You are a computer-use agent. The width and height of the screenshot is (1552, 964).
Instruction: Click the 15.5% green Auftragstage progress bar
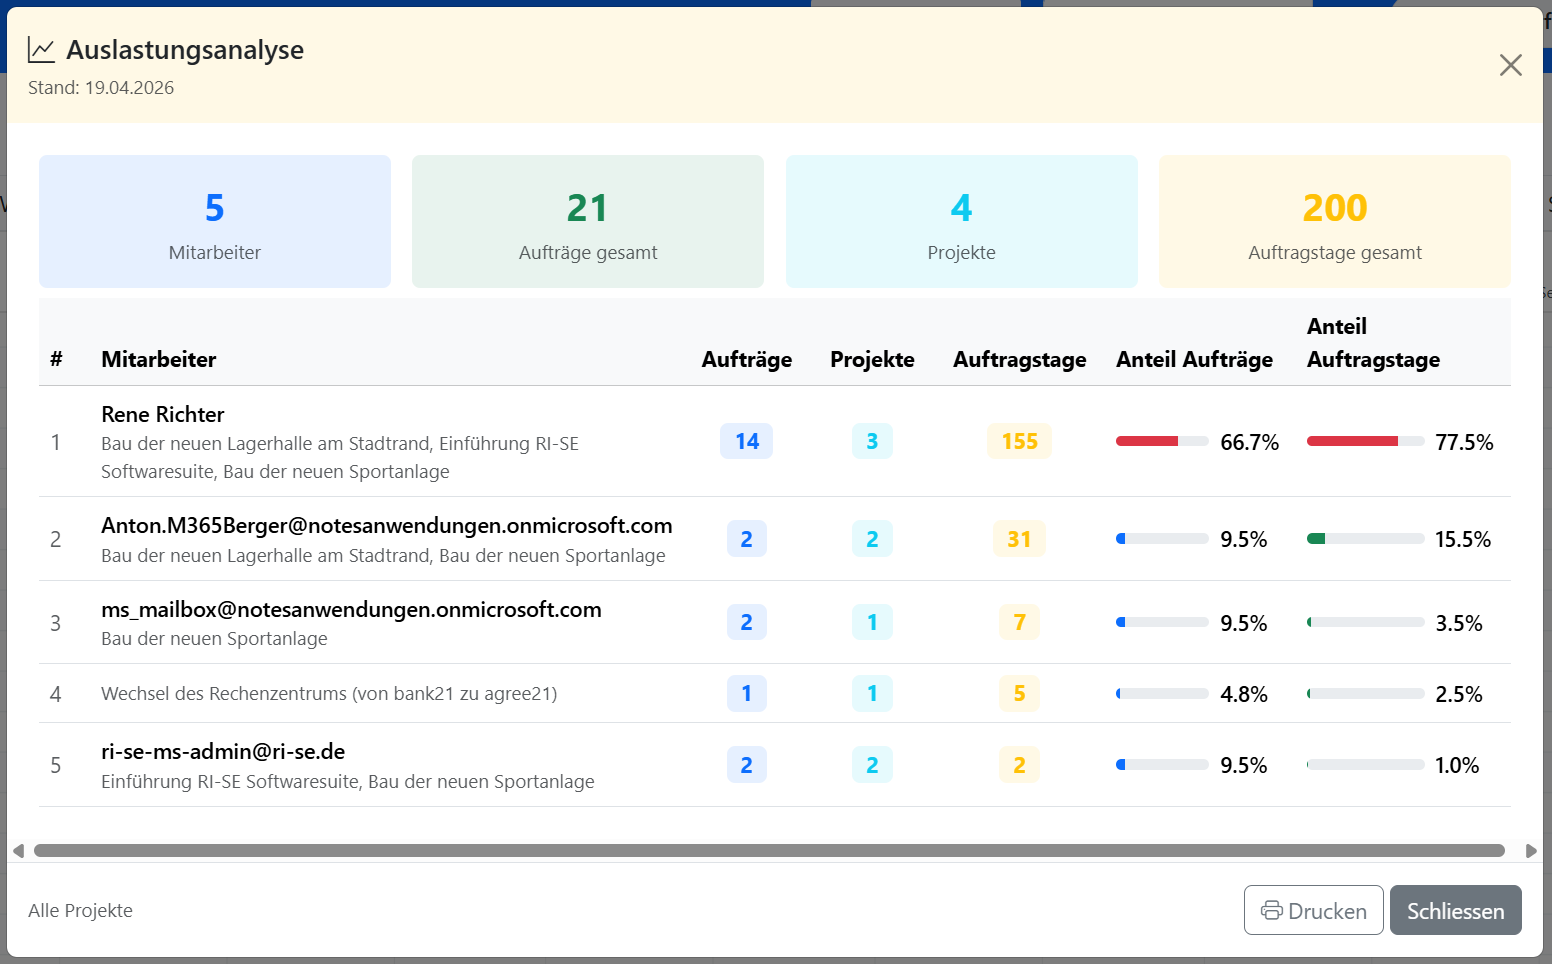pyautogui.click(x=1365, y=539)
